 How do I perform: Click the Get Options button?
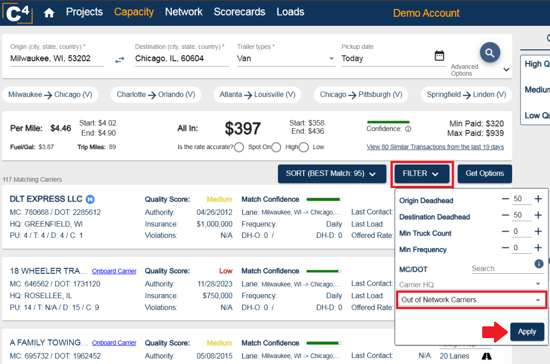(x=485, y=174)
